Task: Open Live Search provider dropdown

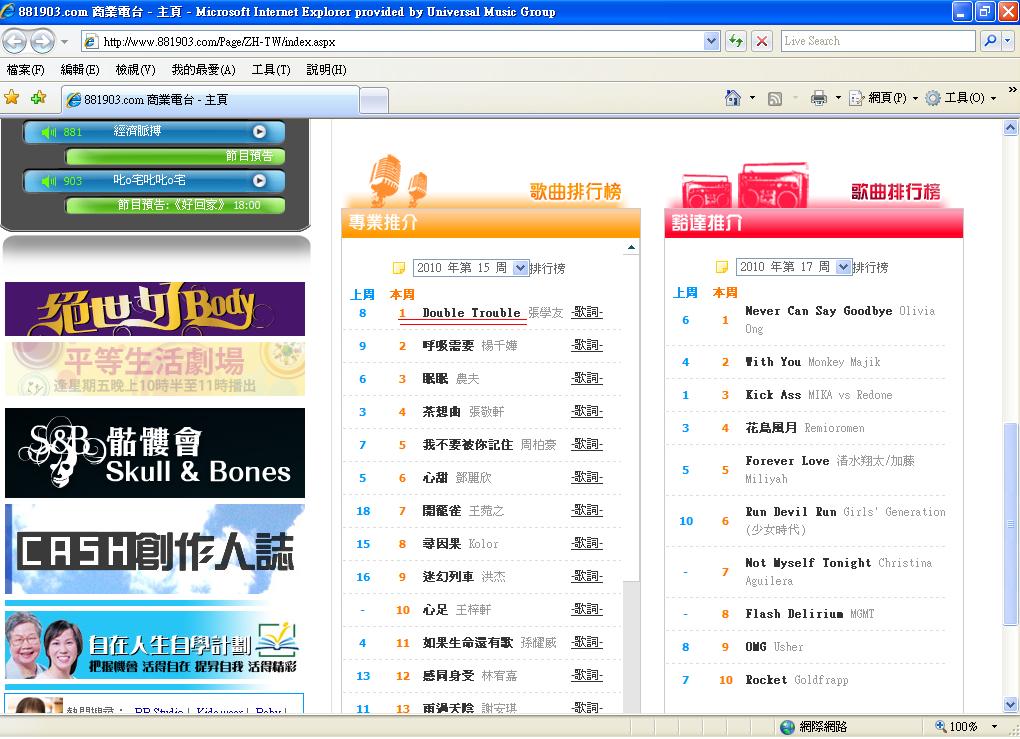Action: pos(1008,41)
